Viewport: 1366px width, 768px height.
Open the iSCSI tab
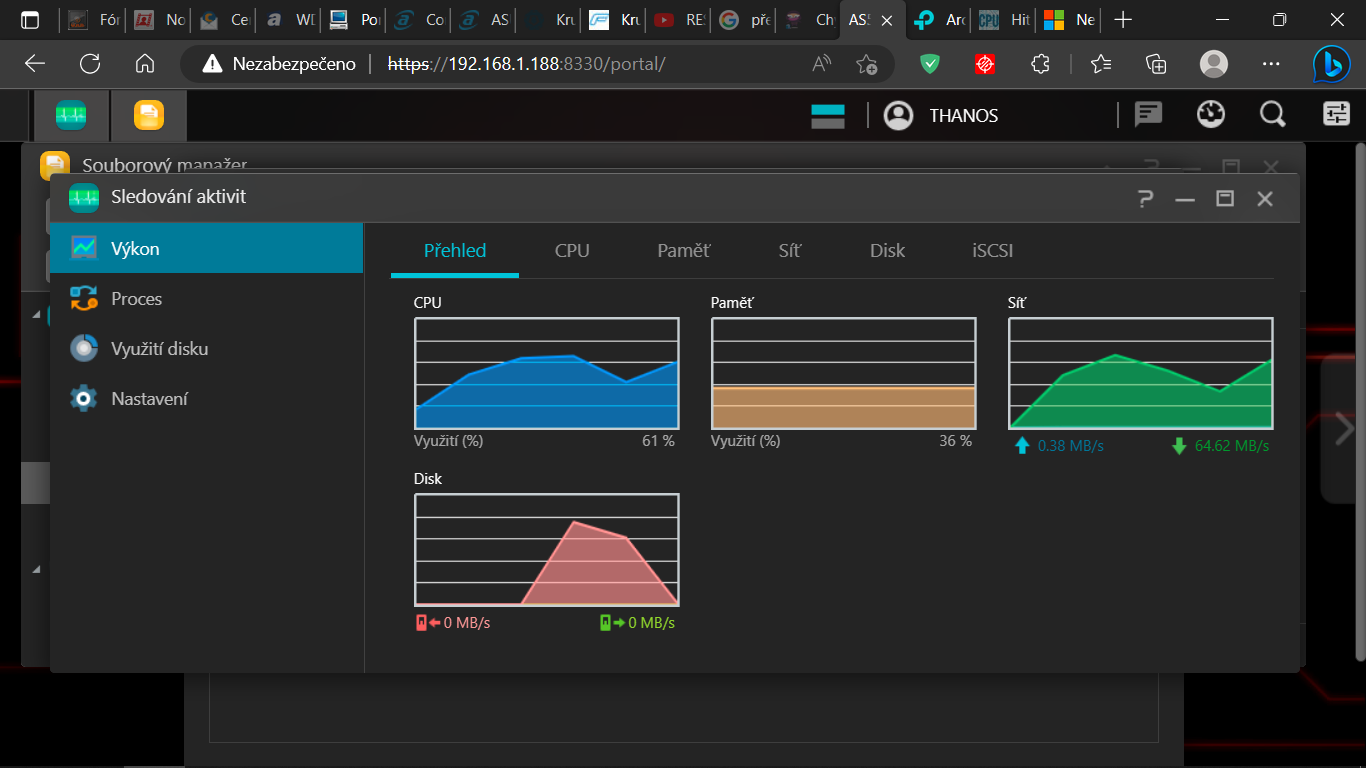pos(992,251)
